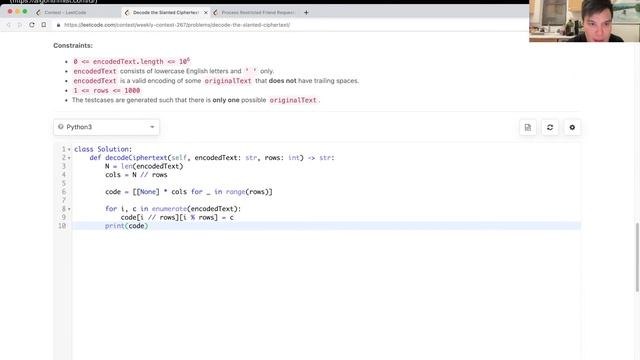Click line number 5 in the gutter
This screenshot has width=640, height=360.
(64, 183)
